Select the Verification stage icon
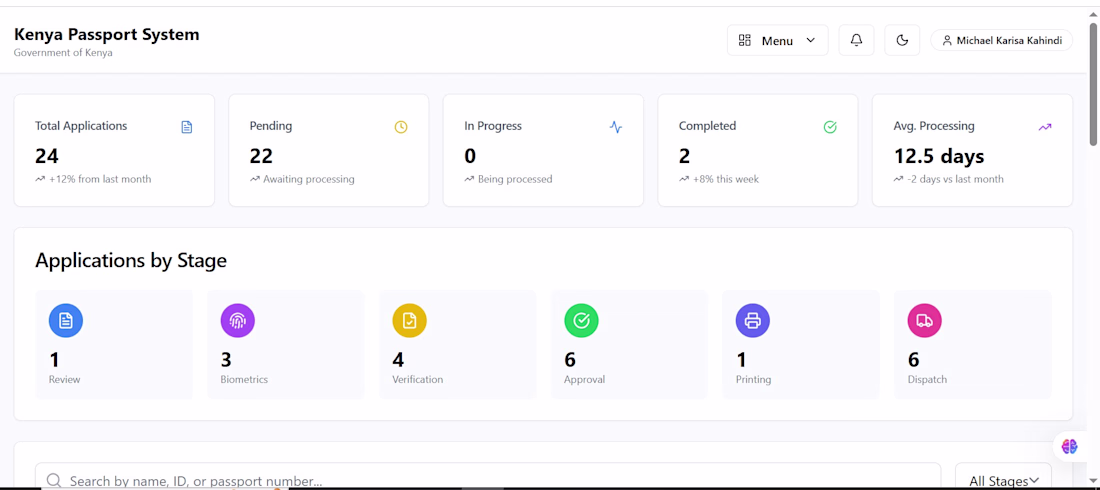Image resolution: width=1100 pixels, height=490 pixels. (x=410, y=321)
